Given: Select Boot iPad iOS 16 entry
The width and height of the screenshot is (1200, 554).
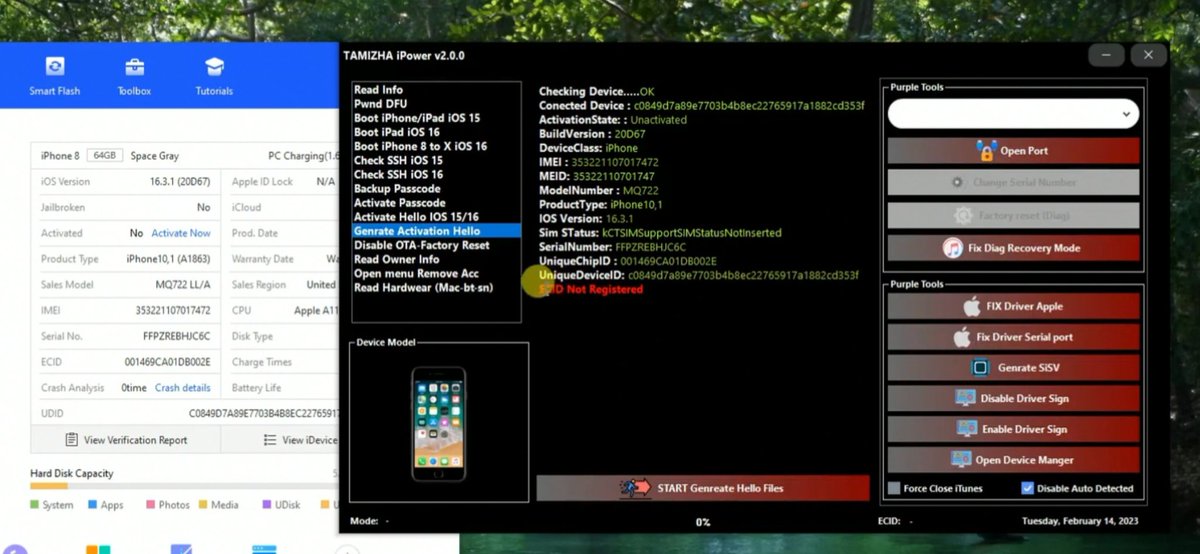Looking at the screenshot, I should pyautogui.click(x=436, y=132).
